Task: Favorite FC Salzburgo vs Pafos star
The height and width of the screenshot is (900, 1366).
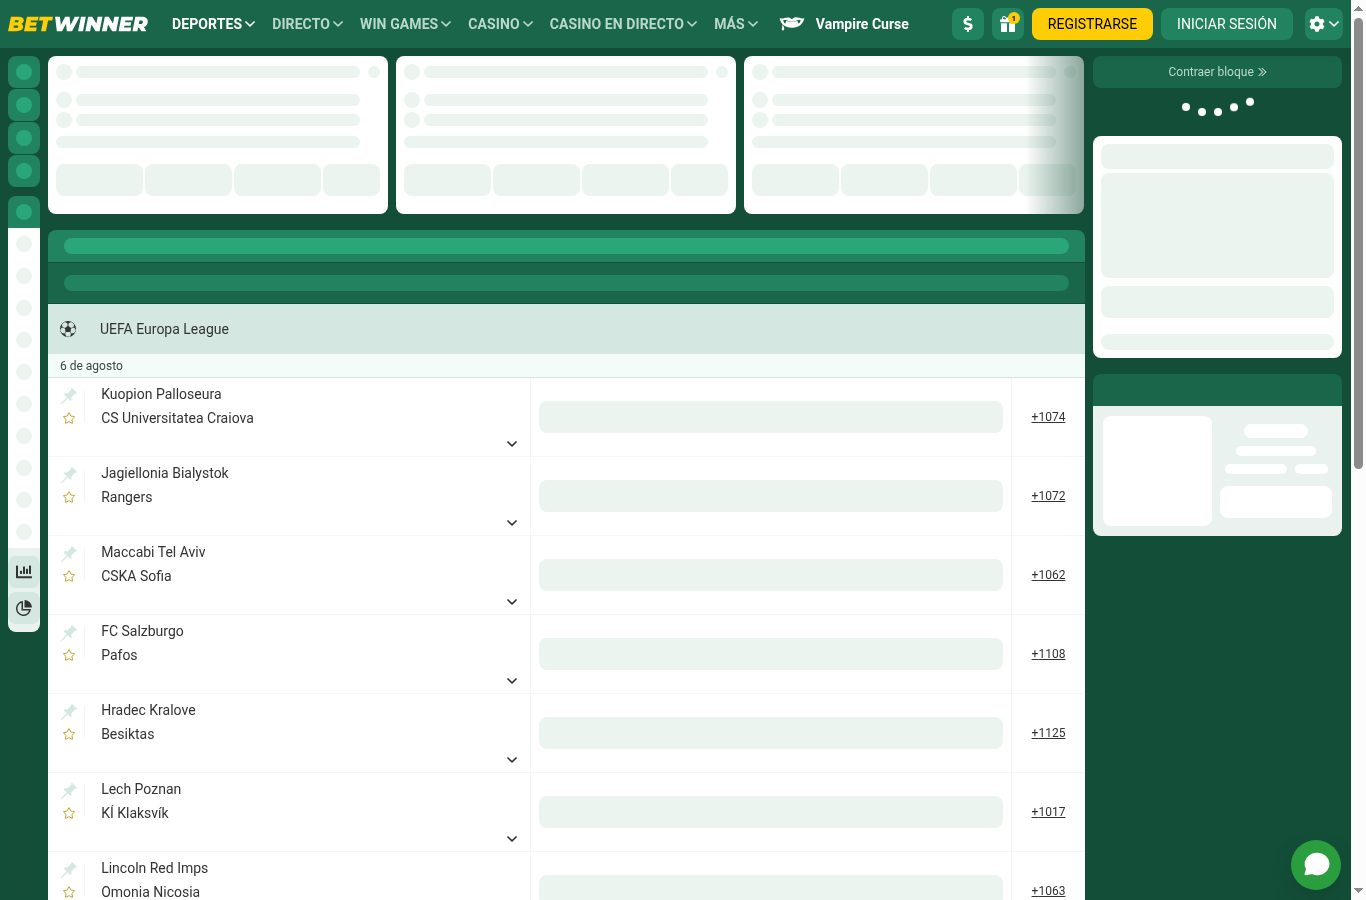Action: [69, 655]
